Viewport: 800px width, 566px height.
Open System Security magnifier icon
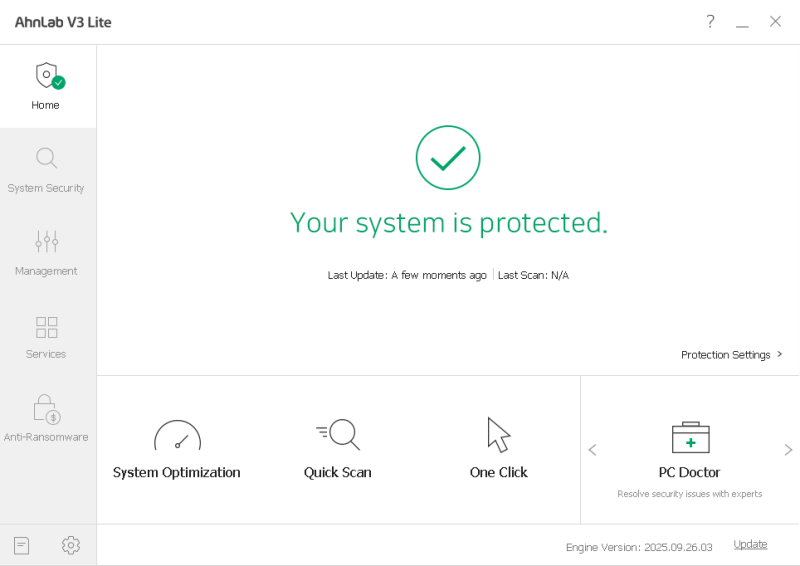click(47, 159)
